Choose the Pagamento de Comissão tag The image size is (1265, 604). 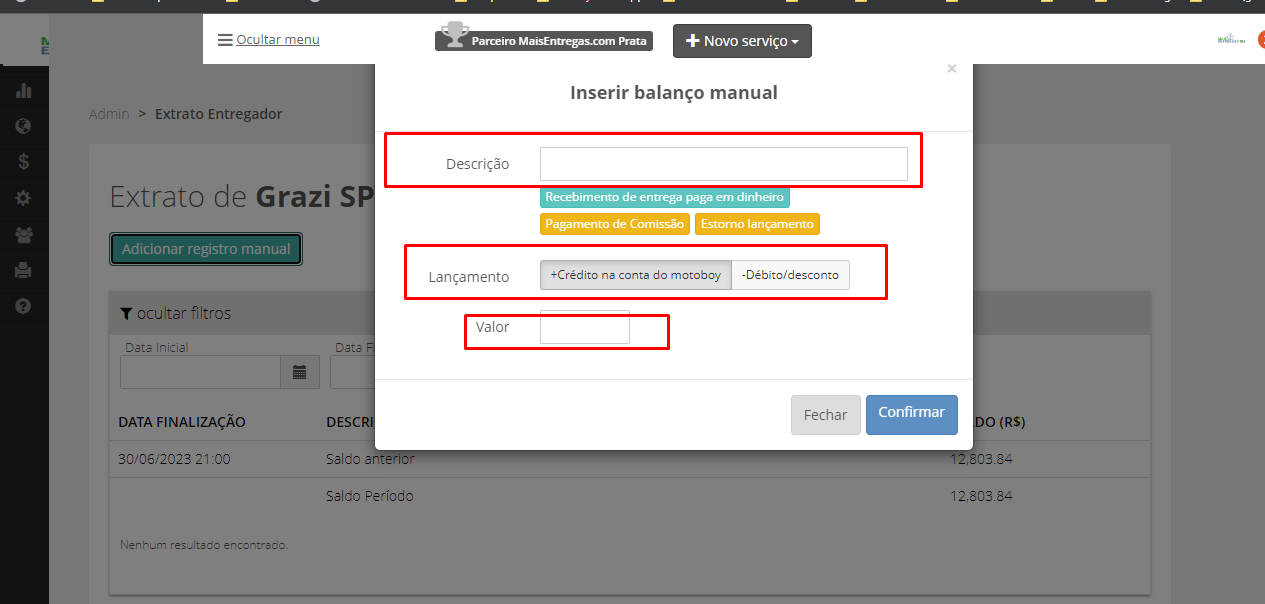[615, 224]
